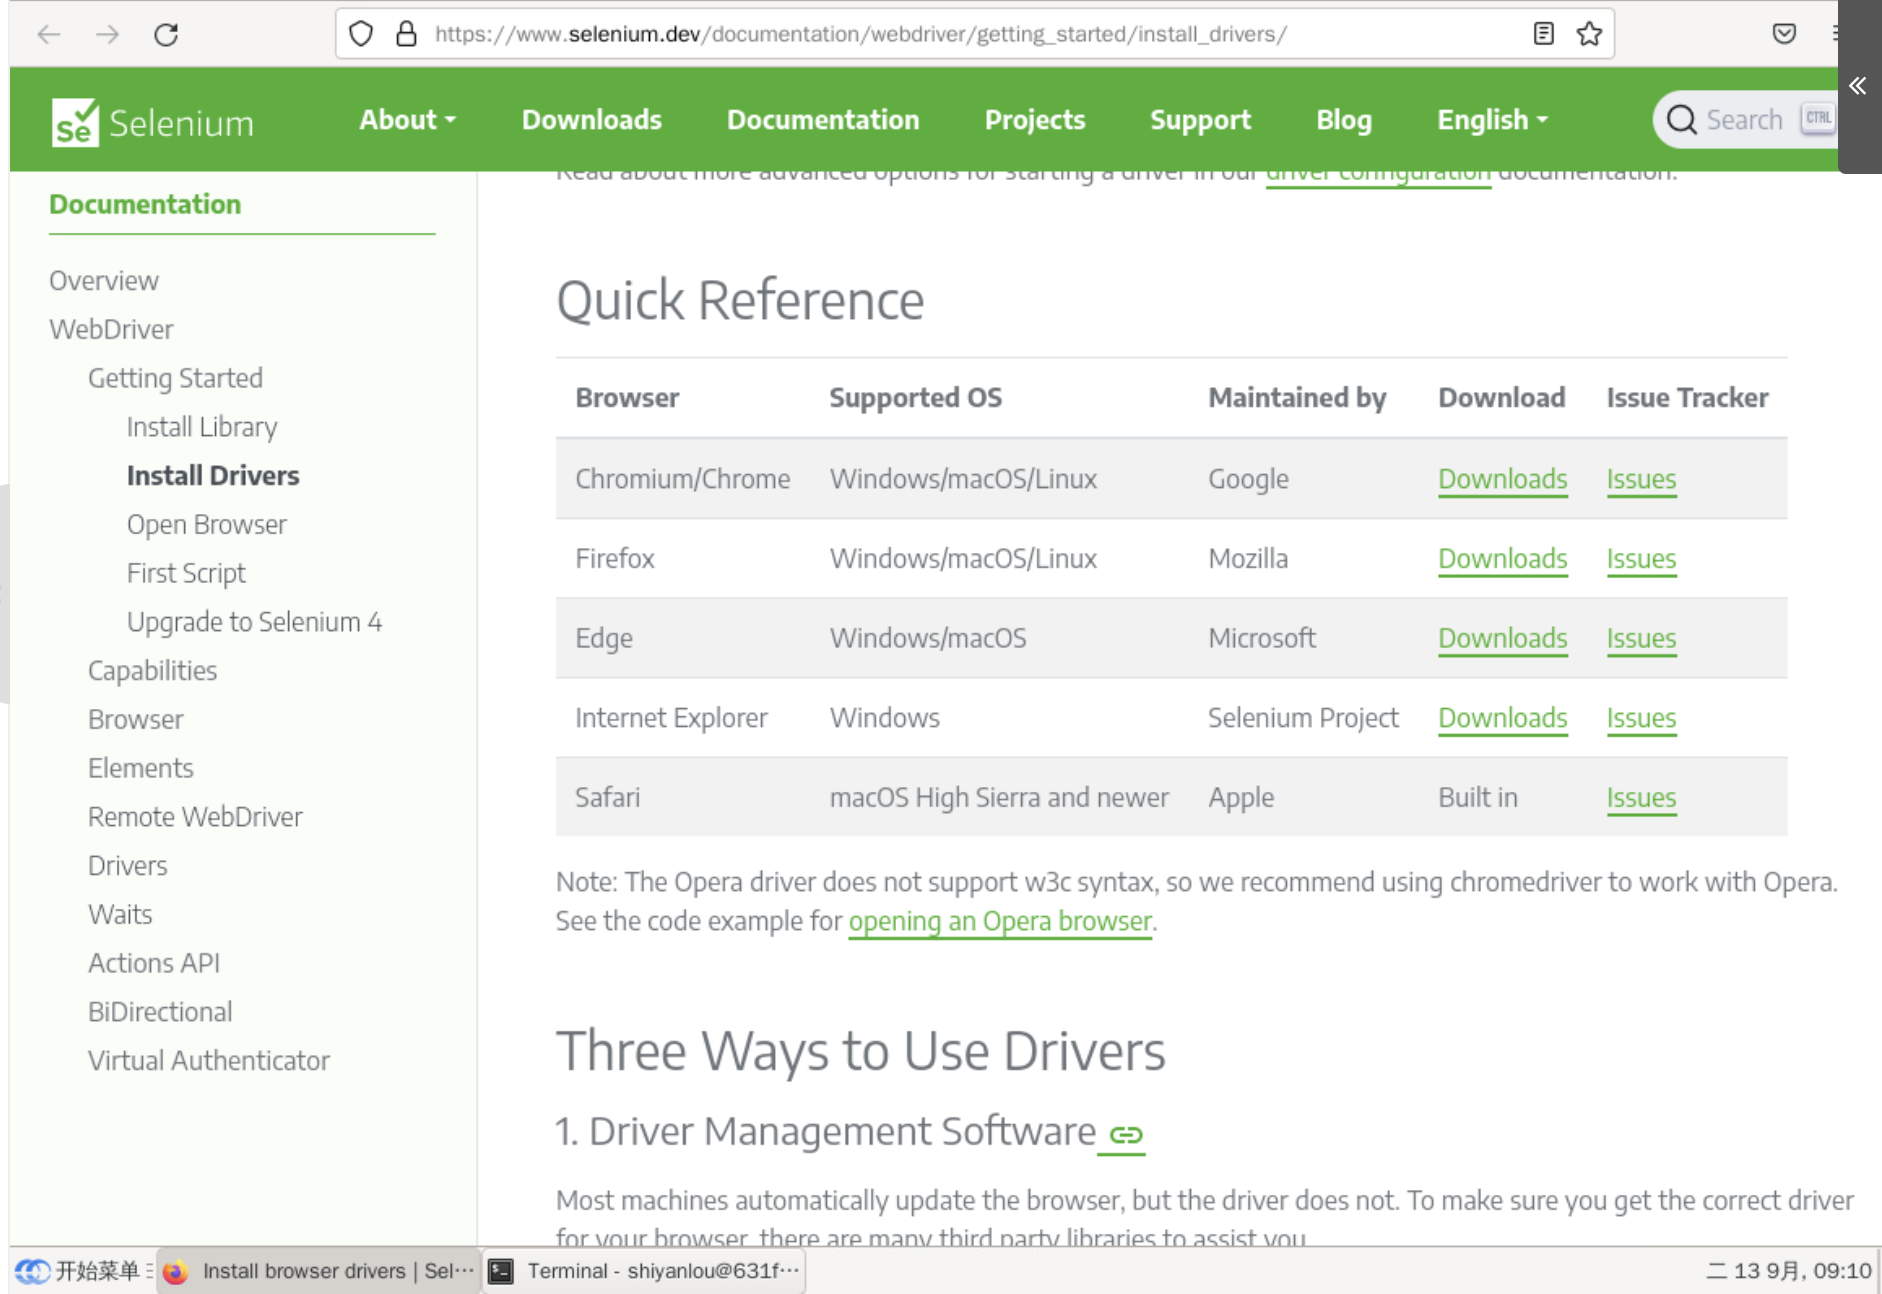Select BiDirectional in the sidebar

click(160, 1012)
